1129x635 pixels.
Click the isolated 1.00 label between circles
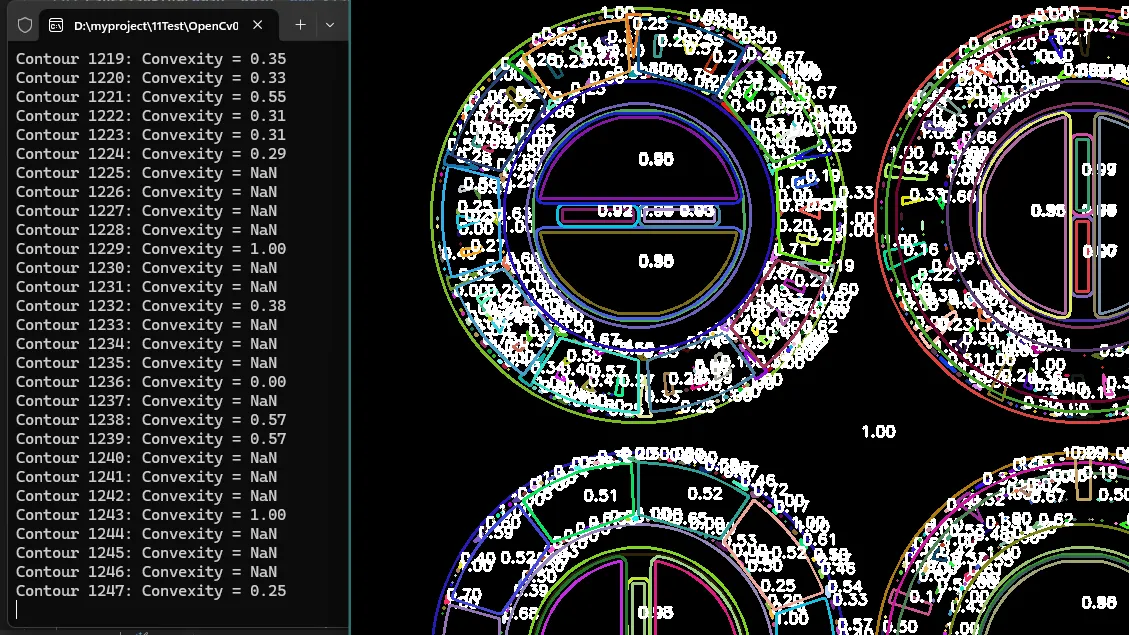878,432
